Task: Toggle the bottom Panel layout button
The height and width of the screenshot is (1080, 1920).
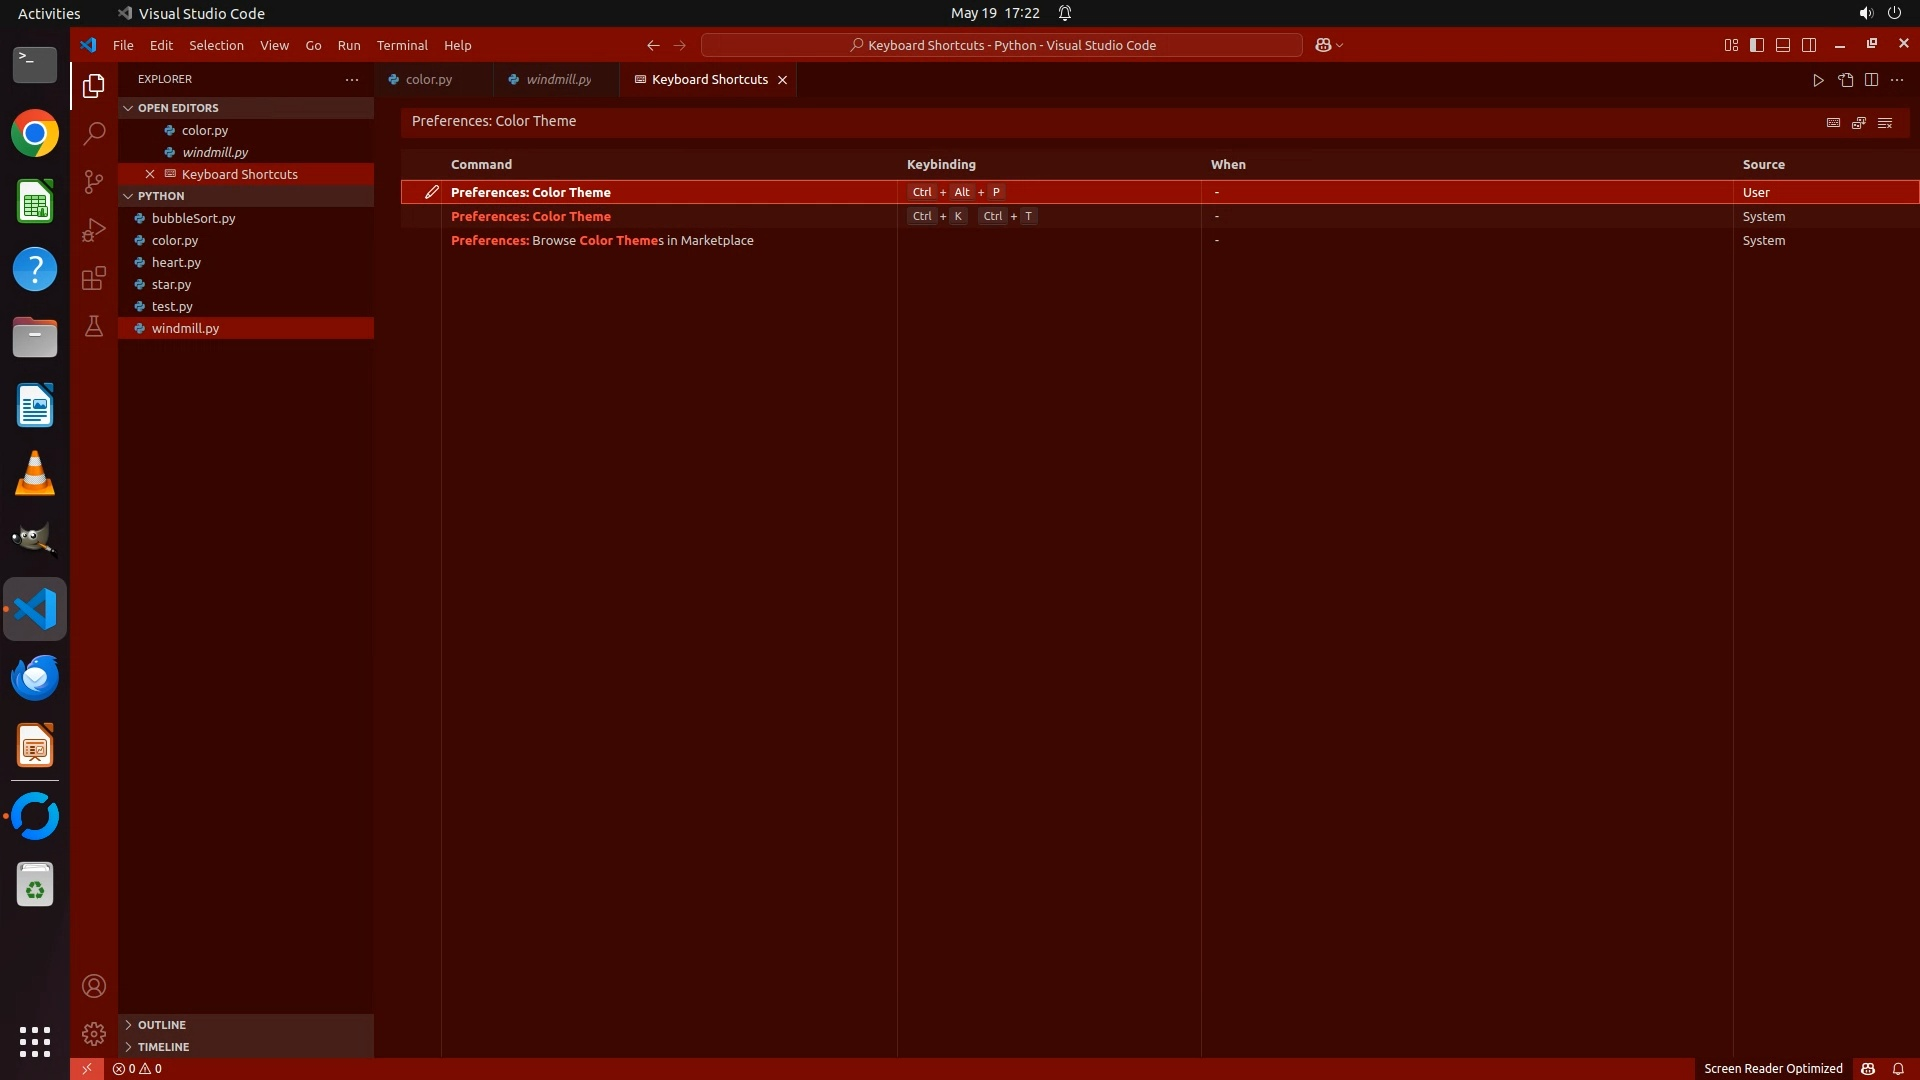Action: 1783,45
